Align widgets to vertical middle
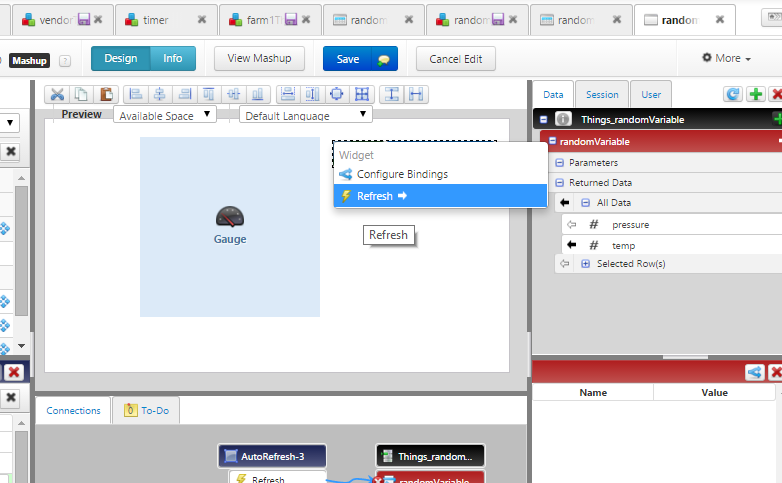782x483 pixels. tap(233, 94)
